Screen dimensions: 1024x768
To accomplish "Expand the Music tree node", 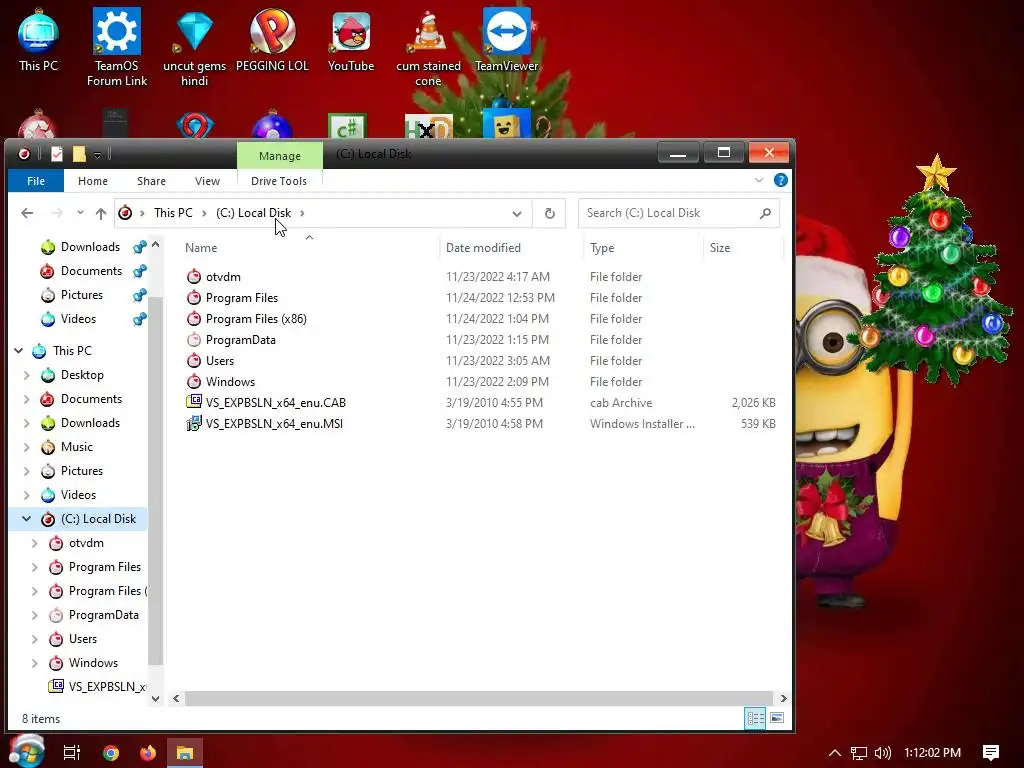I will [27, 447].
